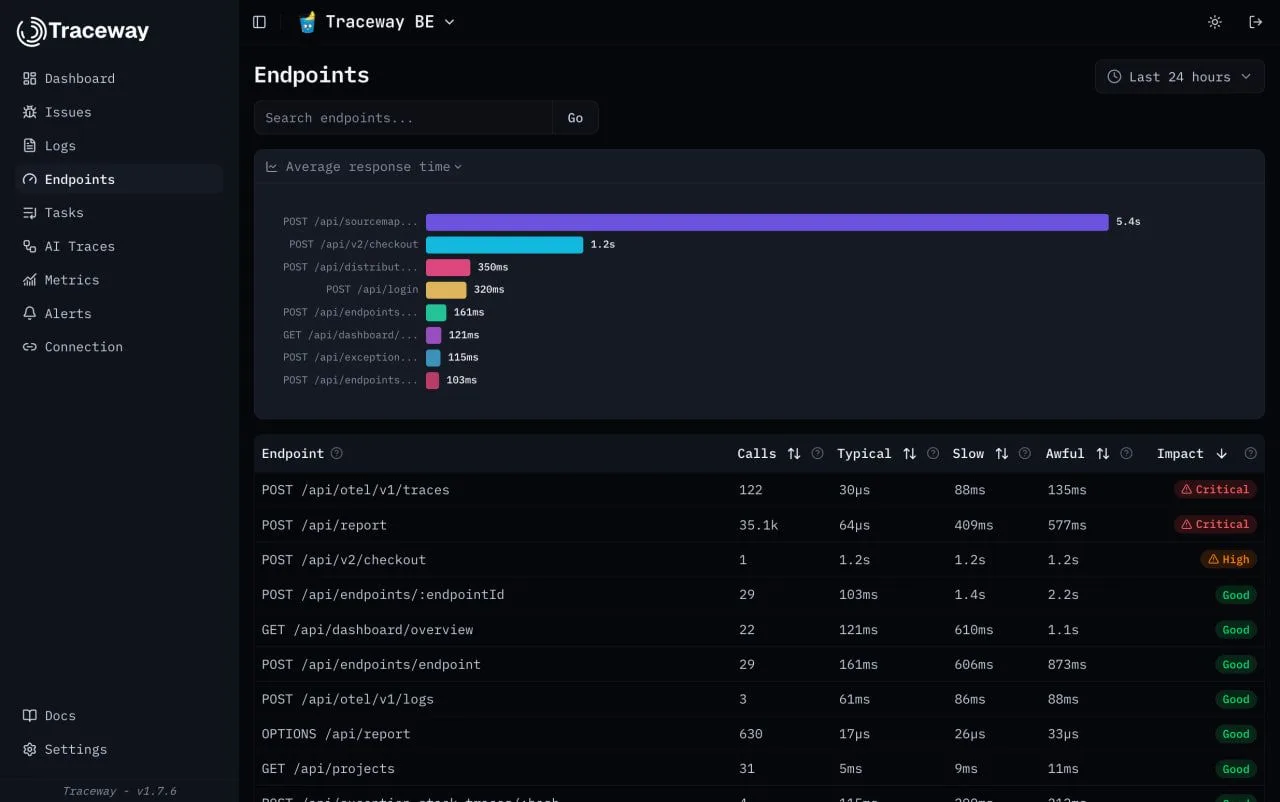Sort by Awful column arrows
Screen dimensions: 1280x802
(1102, 454)
